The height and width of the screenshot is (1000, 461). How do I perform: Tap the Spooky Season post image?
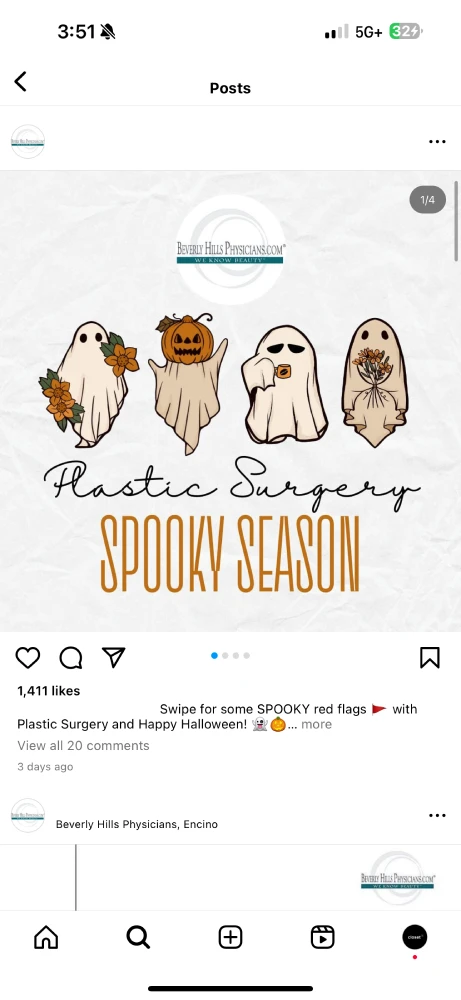[230, 401]
